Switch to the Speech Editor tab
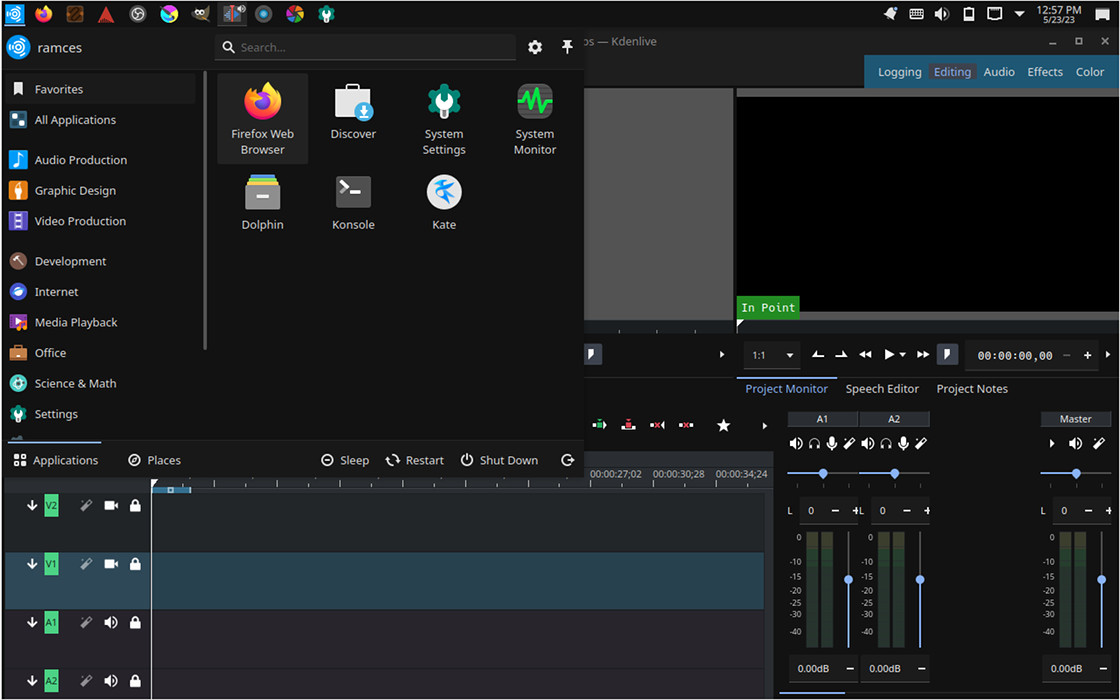Viewport: 1120px width, 700px height. pos(882,389)
